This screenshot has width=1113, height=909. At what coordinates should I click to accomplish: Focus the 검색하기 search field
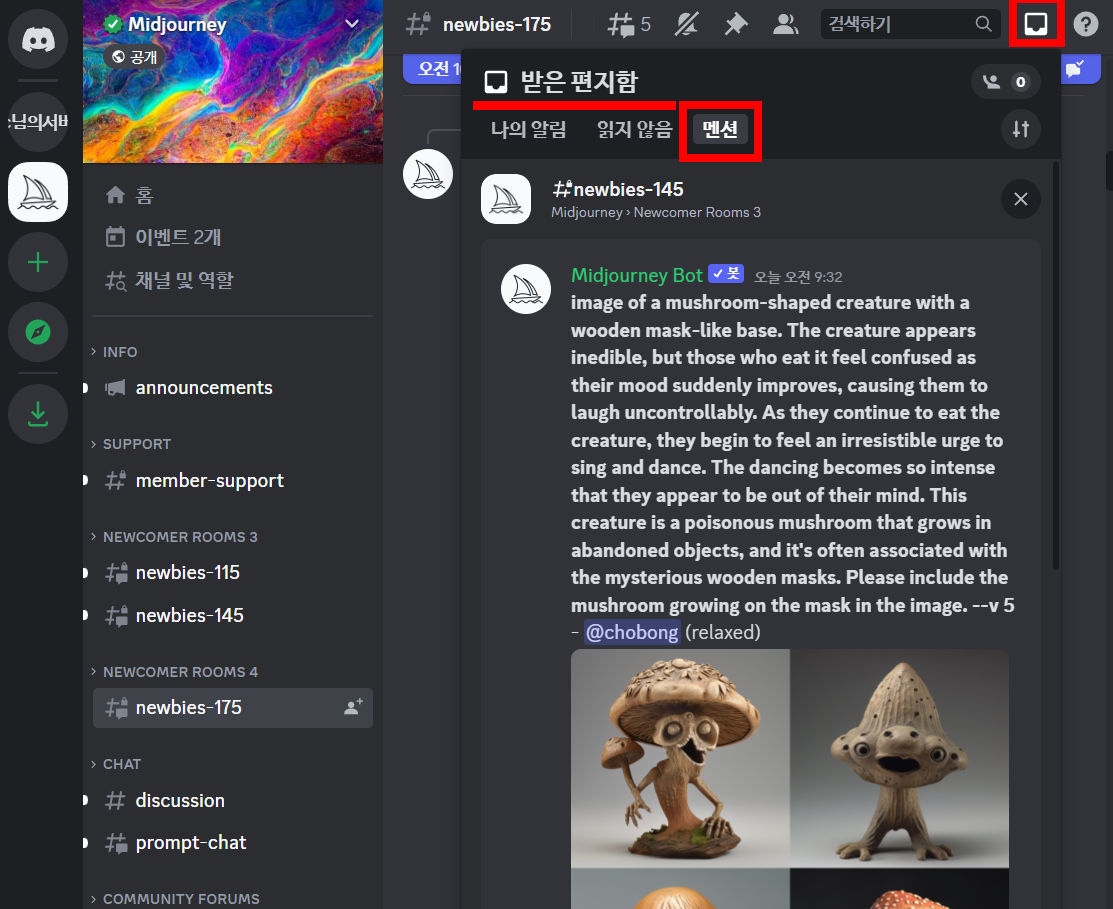point(910,24)
